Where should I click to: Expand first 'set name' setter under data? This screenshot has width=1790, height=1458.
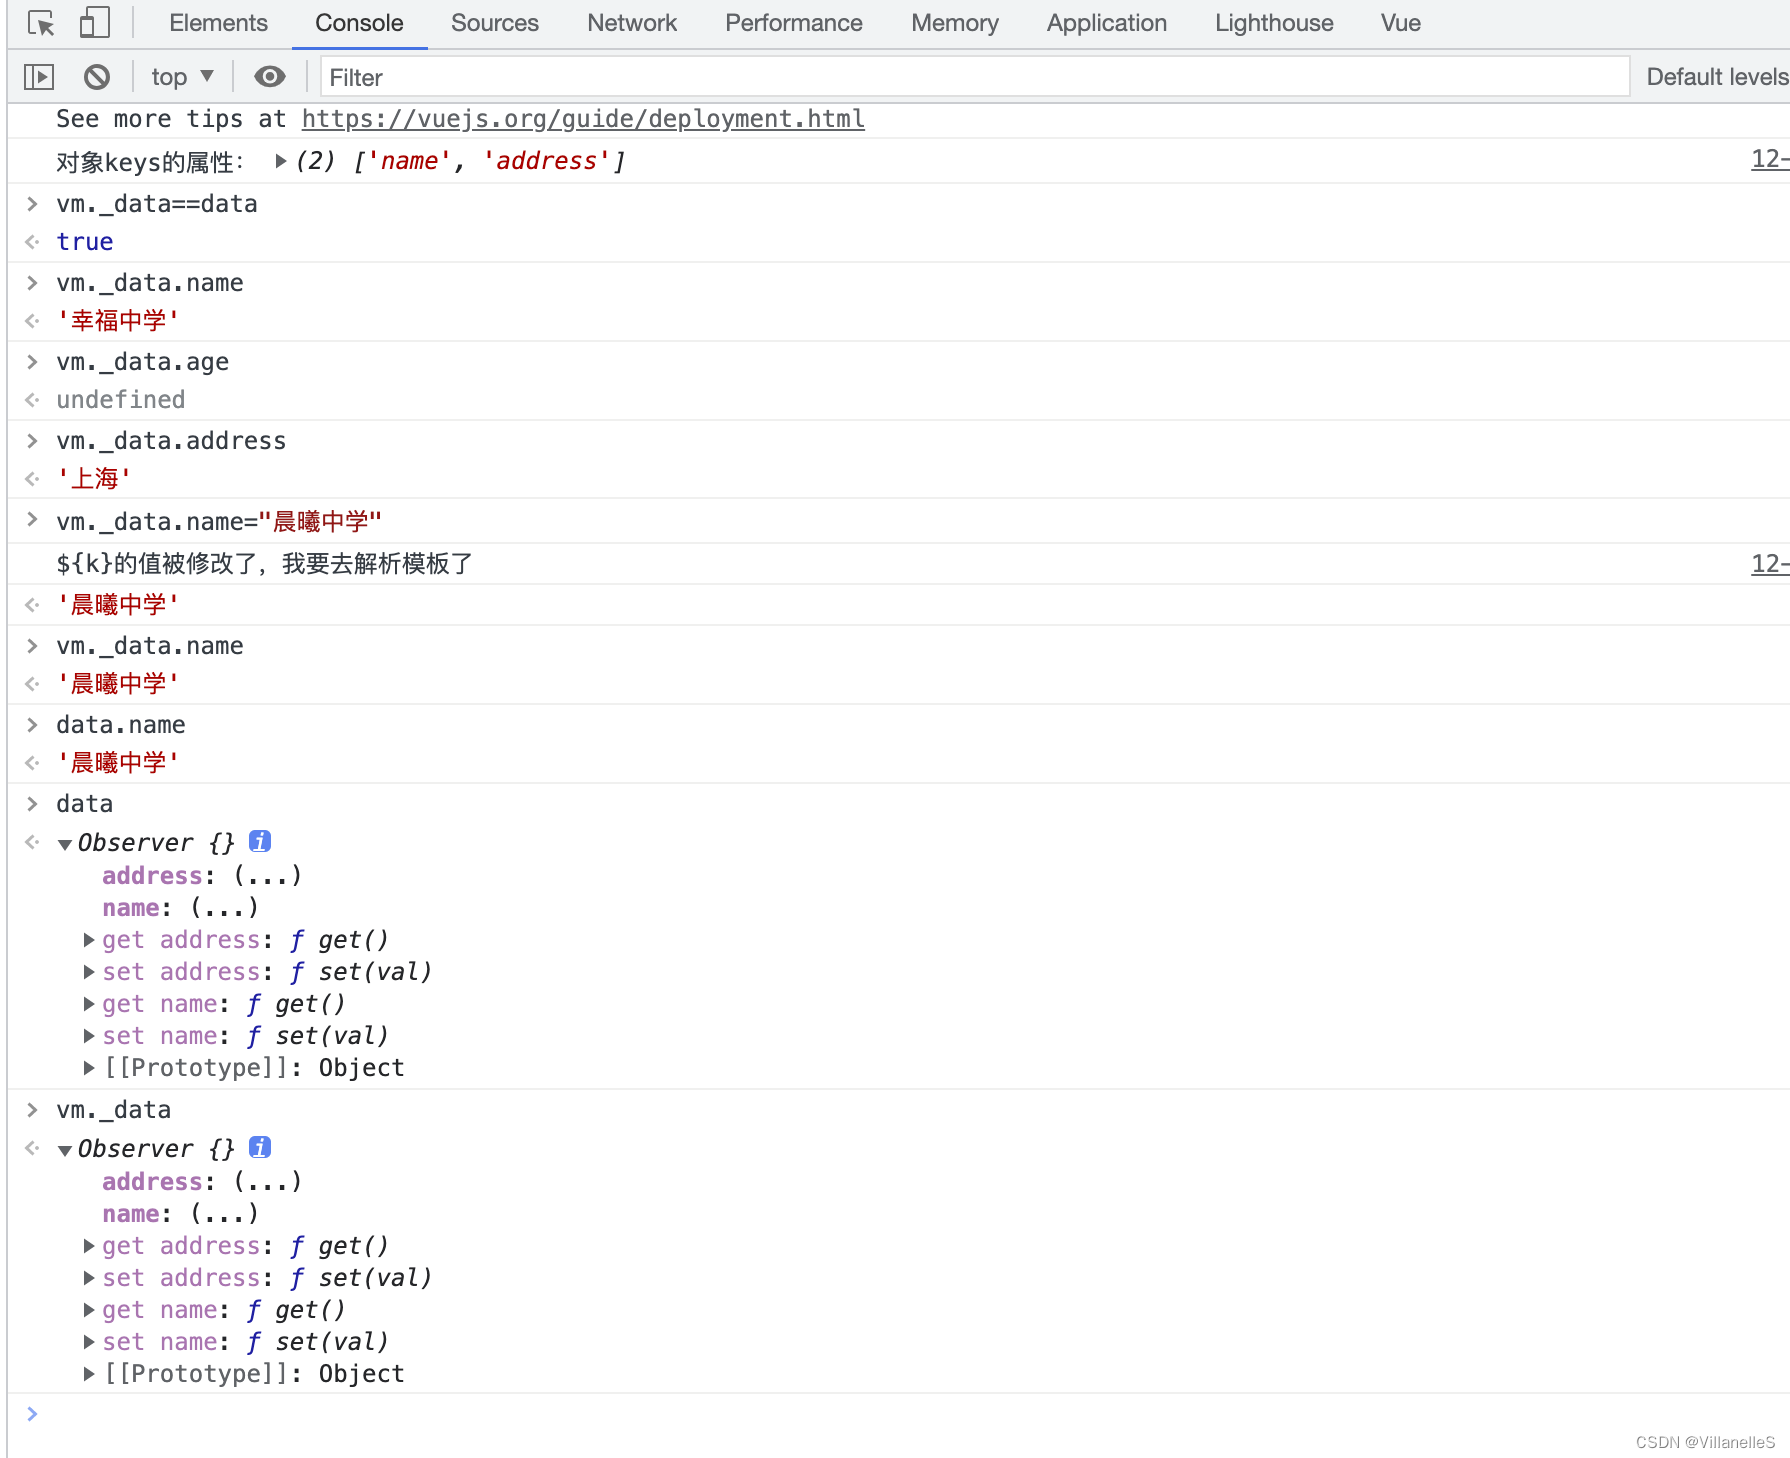pos(89,1036)
